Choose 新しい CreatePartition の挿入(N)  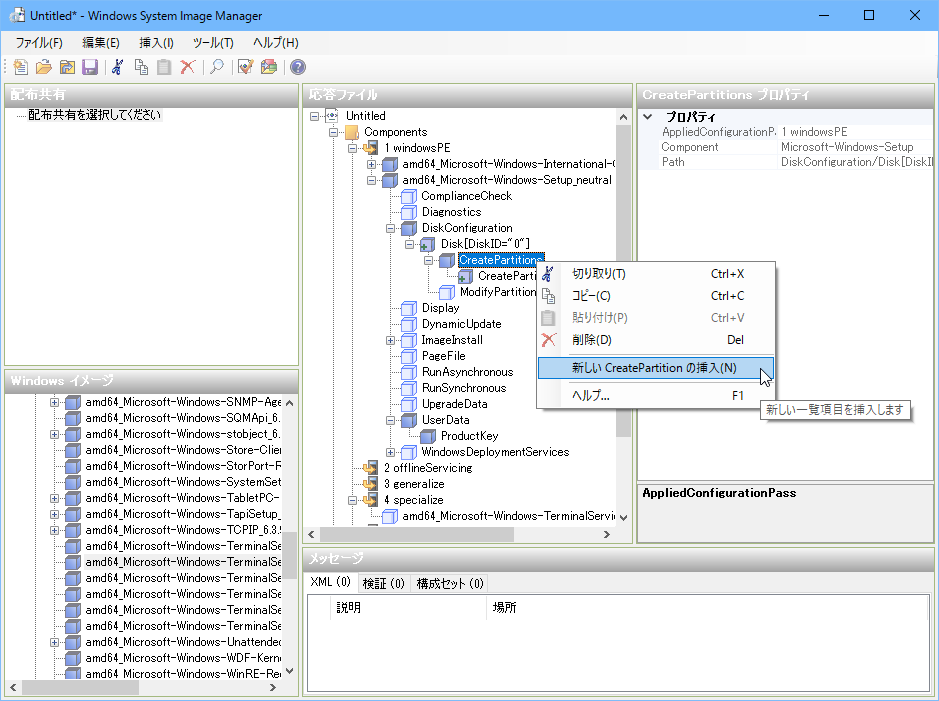656,368
